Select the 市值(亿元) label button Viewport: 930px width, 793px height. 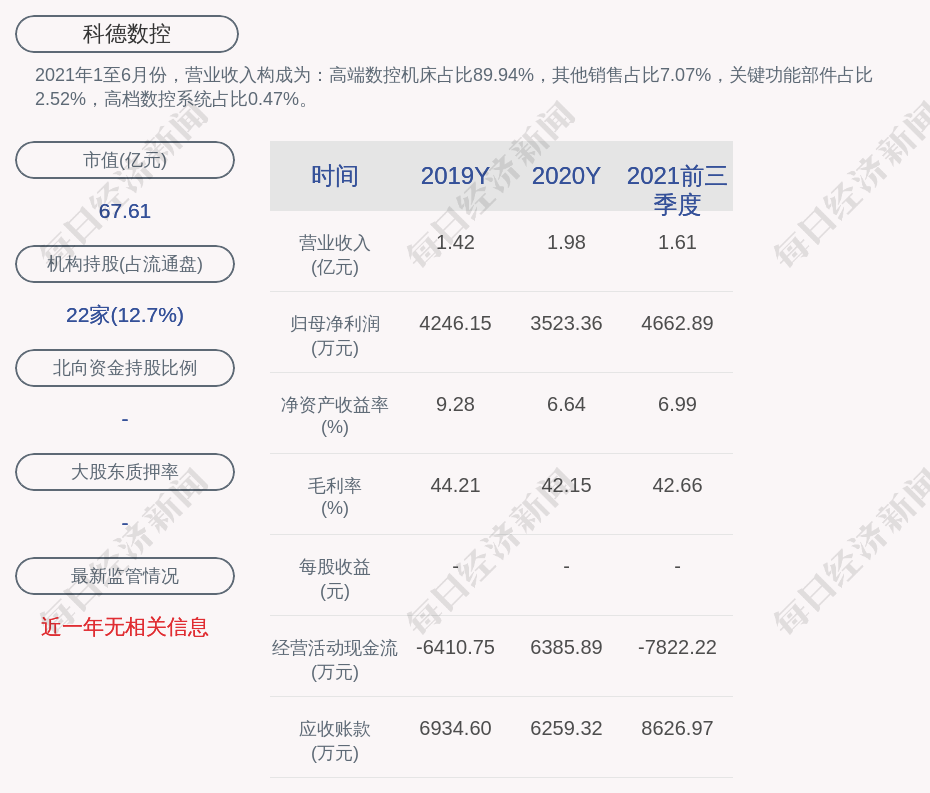[x=125, y=160]
